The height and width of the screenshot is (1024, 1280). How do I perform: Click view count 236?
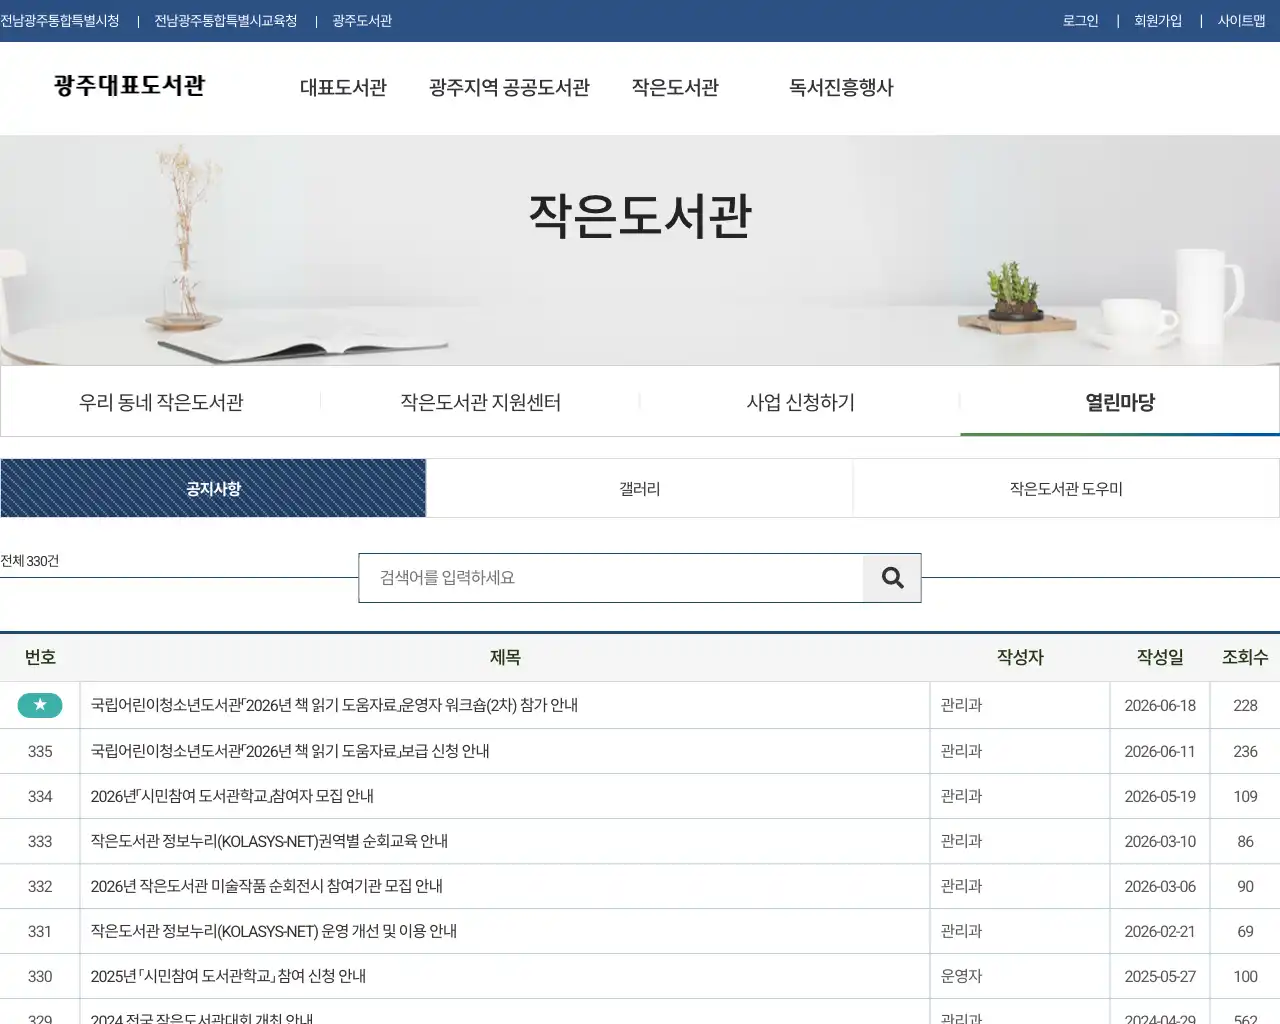click(1245, 751)
